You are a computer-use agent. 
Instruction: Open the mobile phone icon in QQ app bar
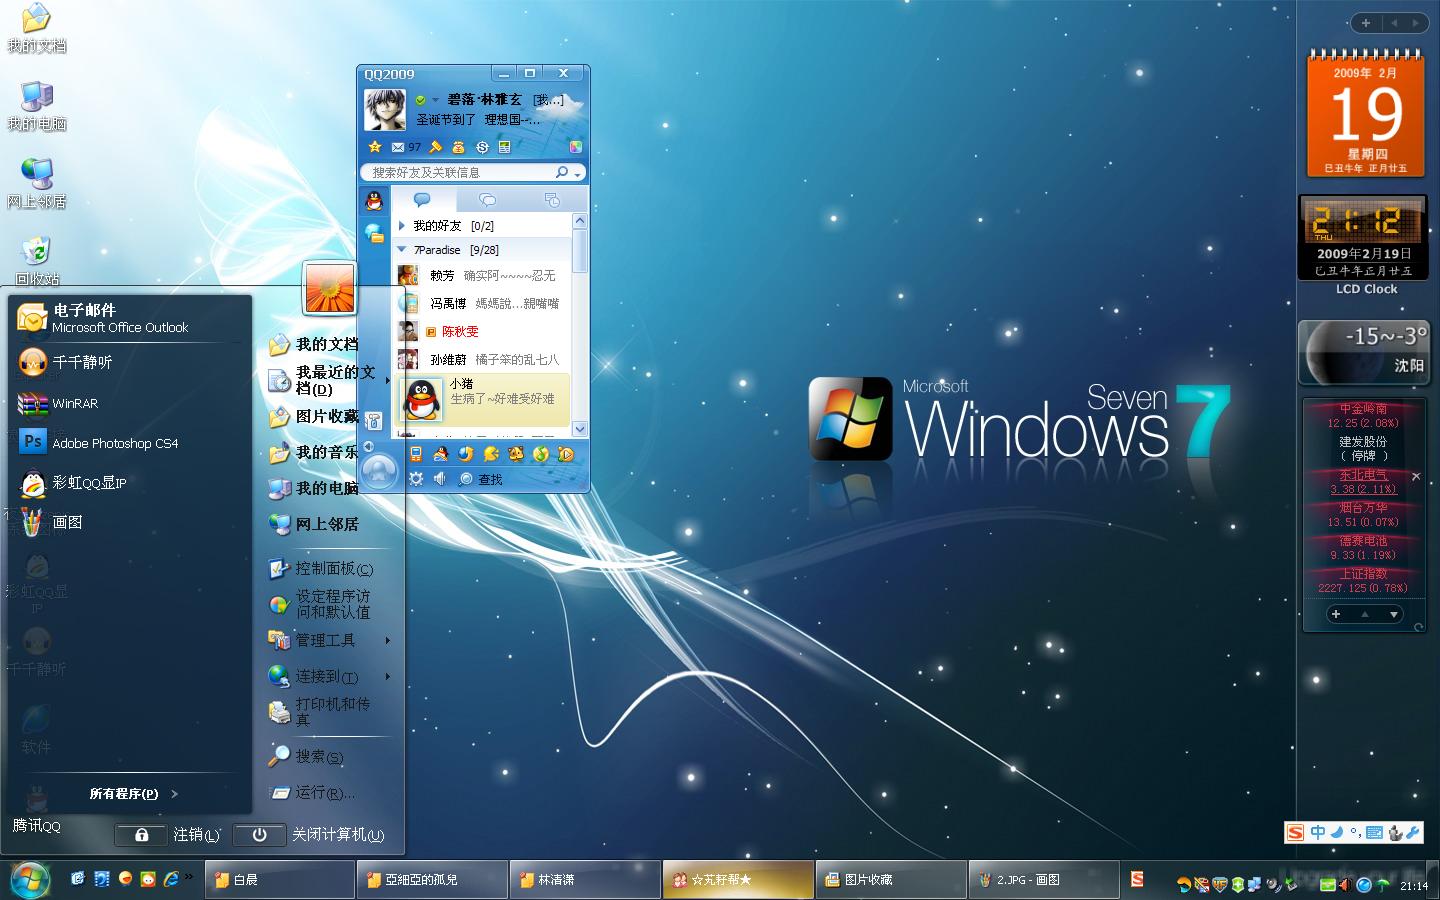coord(416,454)
